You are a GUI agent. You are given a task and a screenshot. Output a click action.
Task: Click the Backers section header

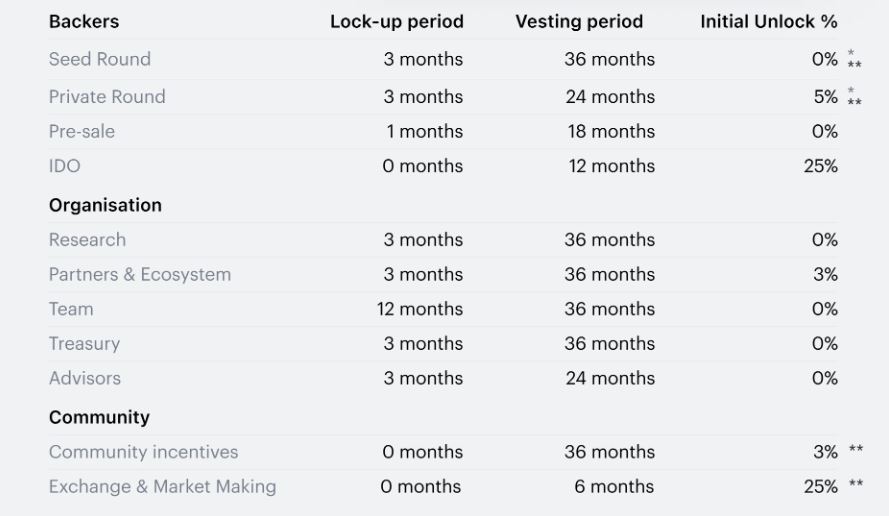pos(84,21)
